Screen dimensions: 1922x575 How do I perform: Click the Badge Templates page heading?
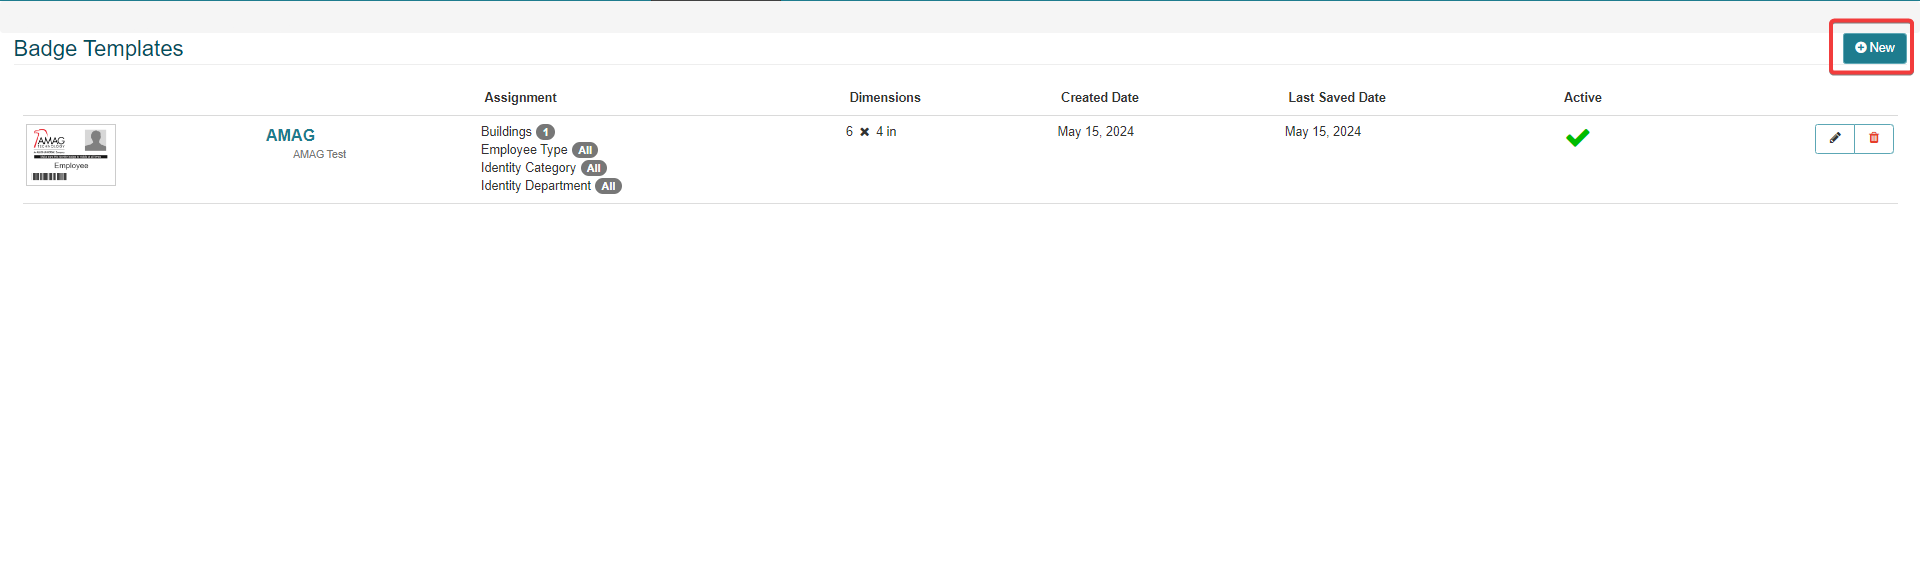pyautogui.click(x=98, y=48)
